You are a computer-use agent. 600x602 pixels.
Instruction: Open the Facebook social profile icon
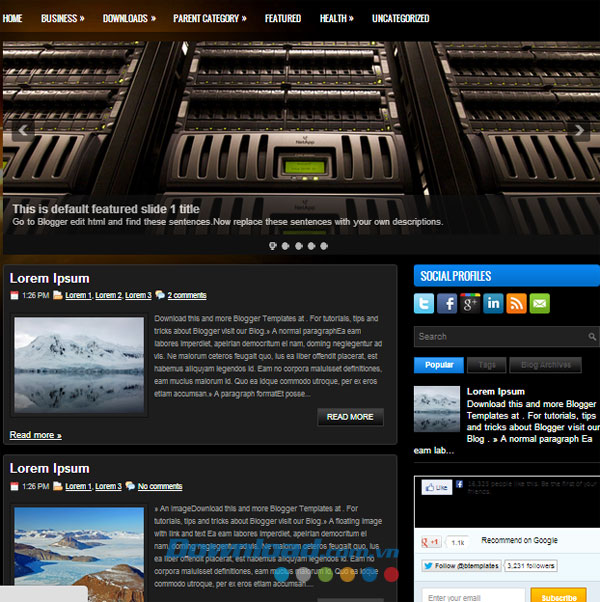pyautogui.click(x=447, y=303)
